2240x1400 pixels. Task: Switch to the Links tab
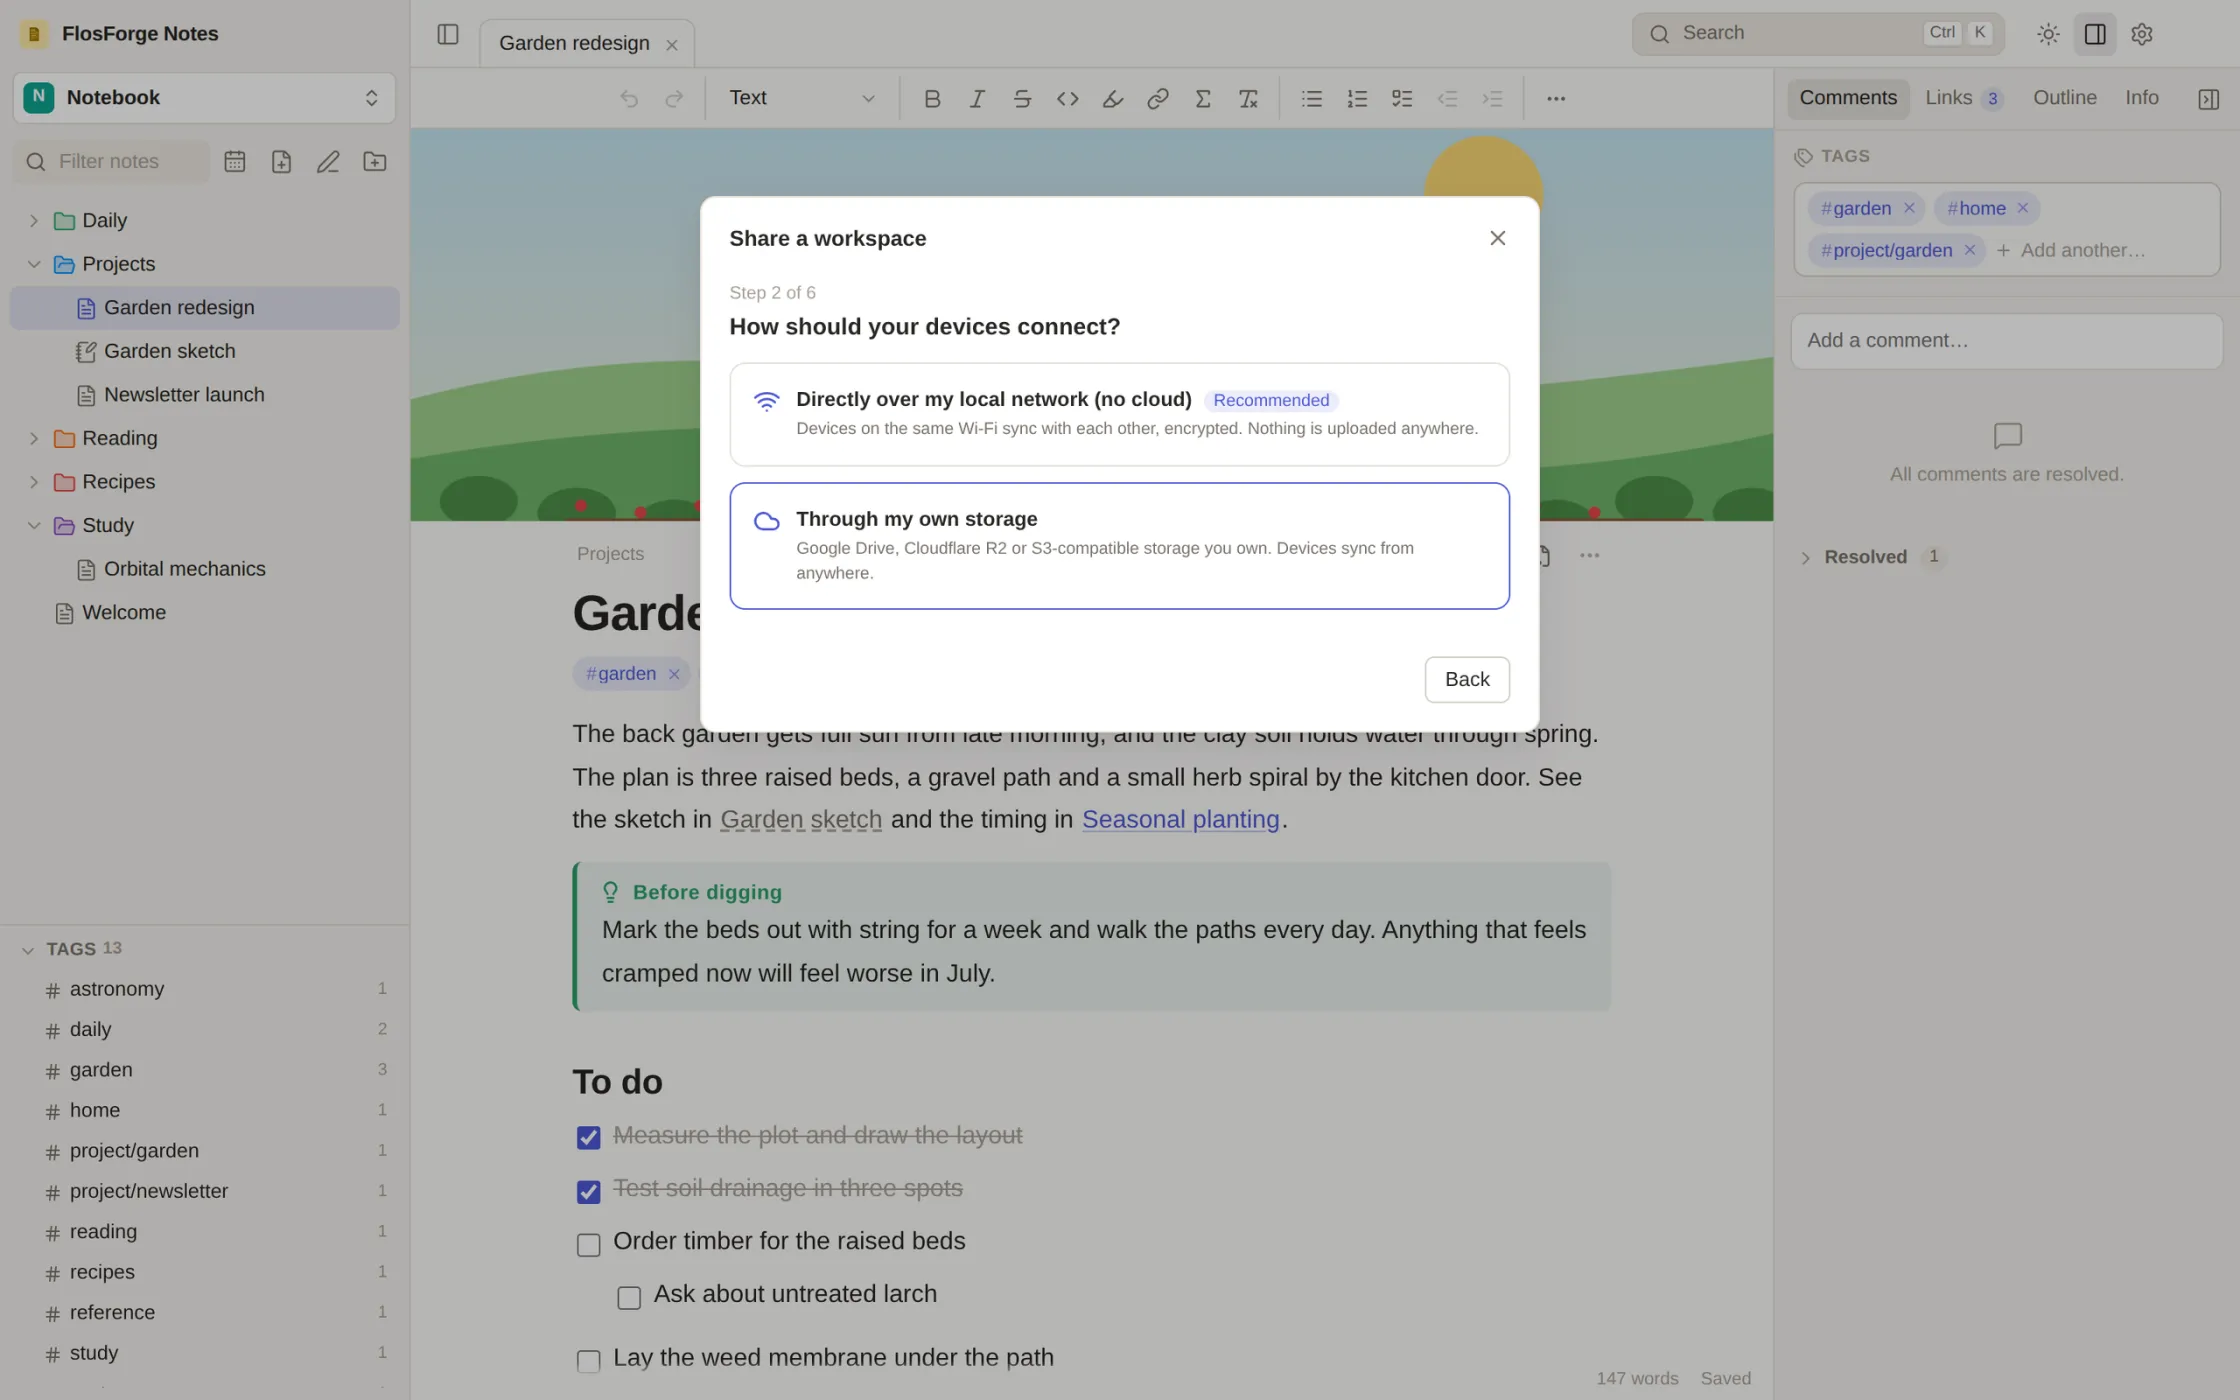1964,98
